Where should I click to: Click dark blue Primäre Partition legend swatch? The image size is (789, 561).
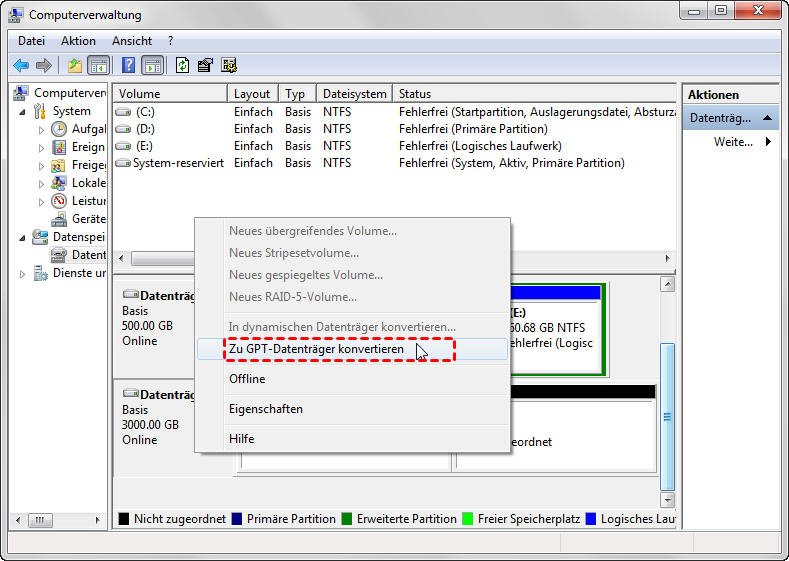pyautogui.click(x=236, y=519)
